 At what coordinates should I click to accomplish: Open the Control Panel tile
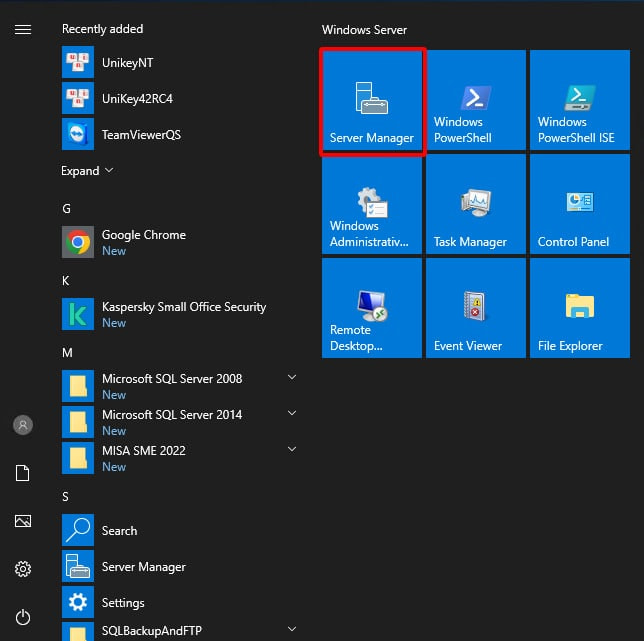point(580,204)
